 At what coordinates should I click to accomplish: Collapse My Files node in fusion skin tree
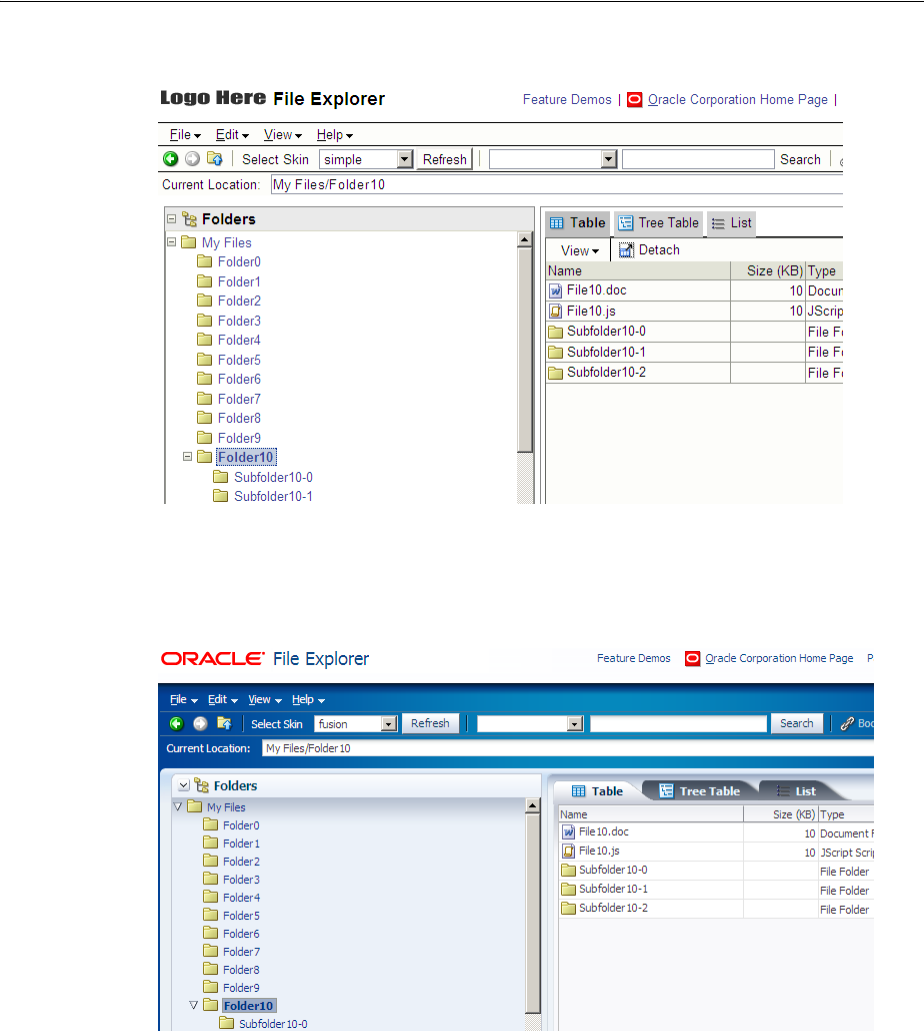[178, 806]
